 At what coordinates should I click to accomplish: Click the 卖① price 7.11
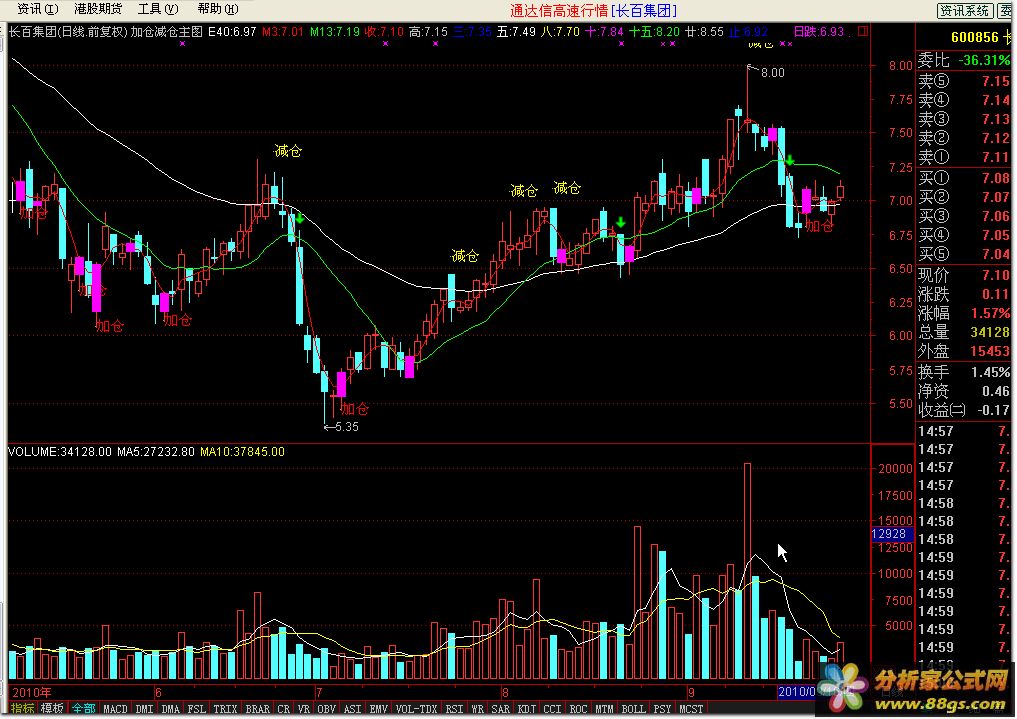(x=996, y=157)
